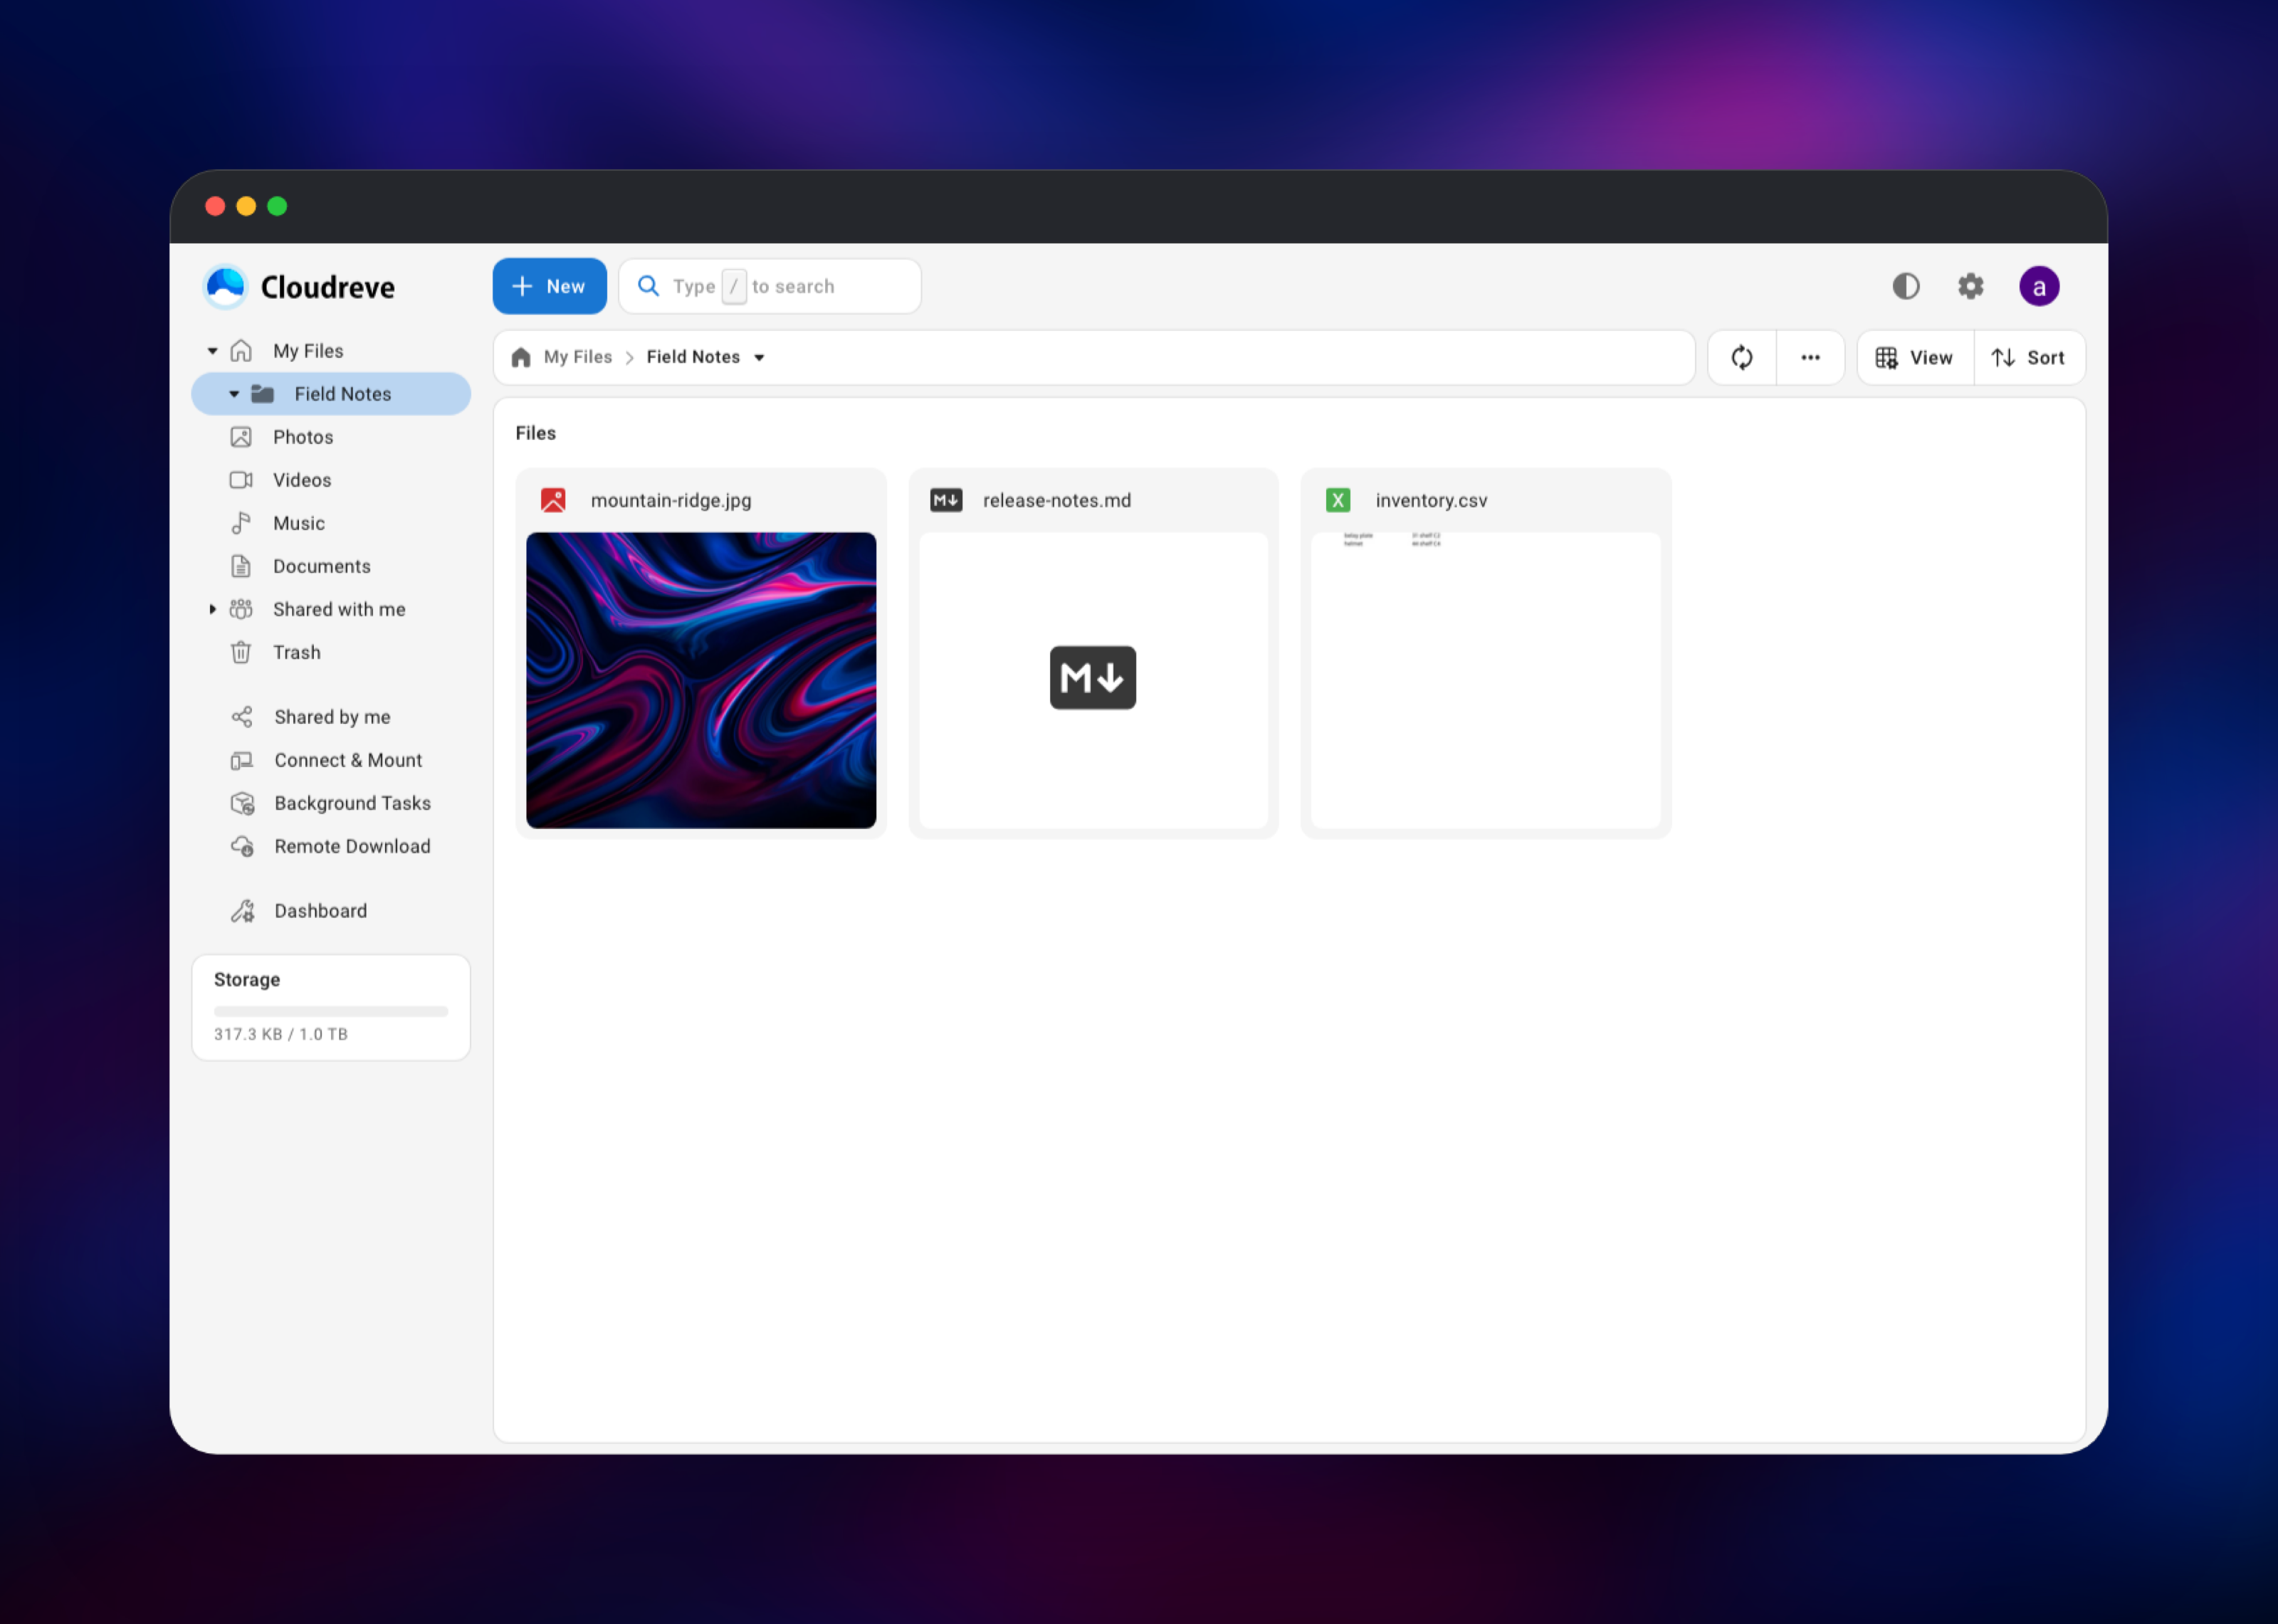Click the Shared with me people icon

[241, 609]
